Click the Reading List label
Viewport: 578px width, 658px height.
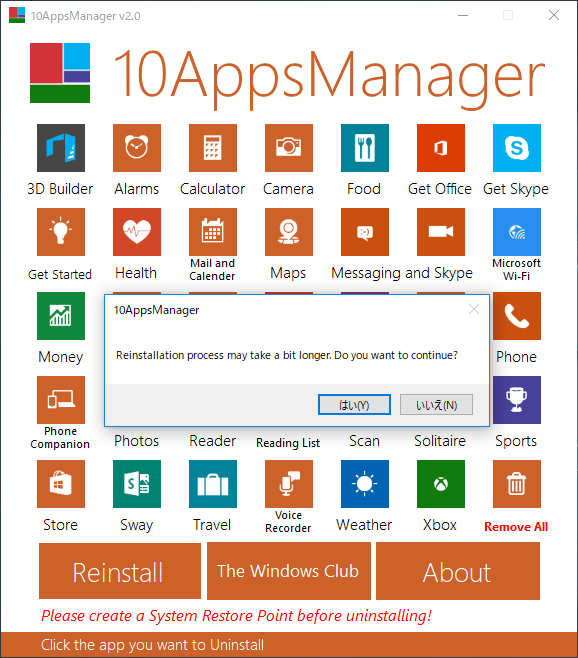[x=288, y=443]
